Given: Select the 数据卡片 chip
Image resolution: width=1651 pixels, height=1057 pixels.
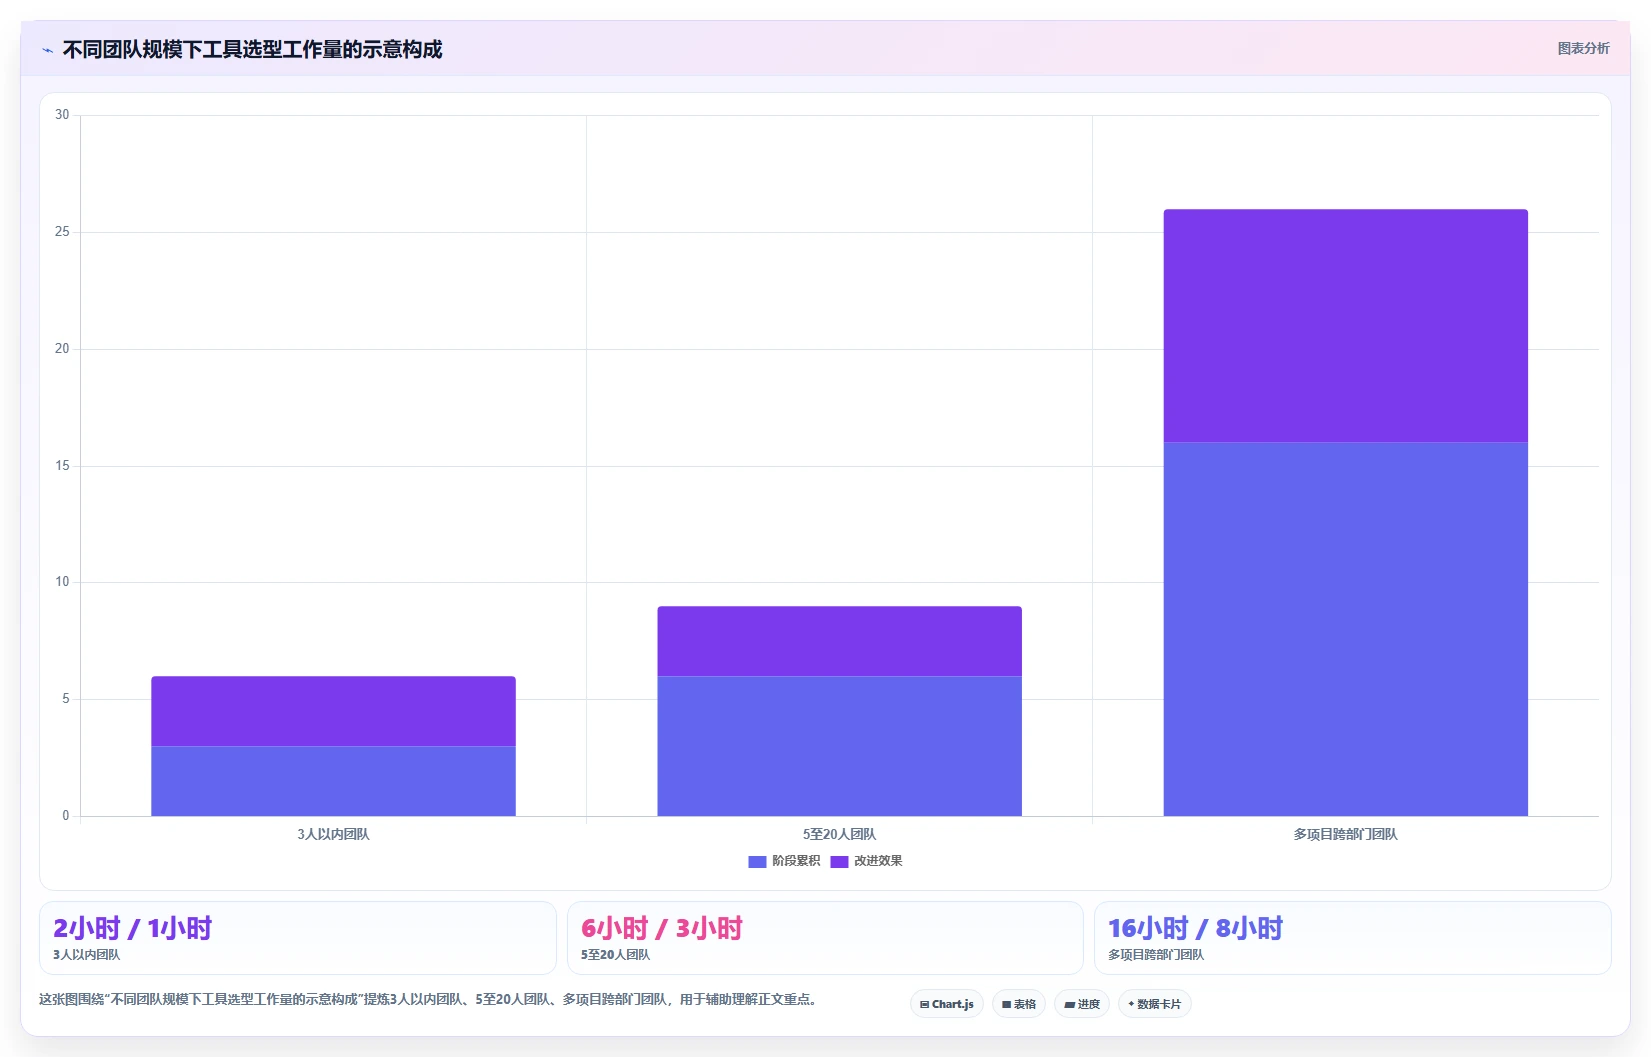Looking at the screenshot, I should click(1155, 1004).
